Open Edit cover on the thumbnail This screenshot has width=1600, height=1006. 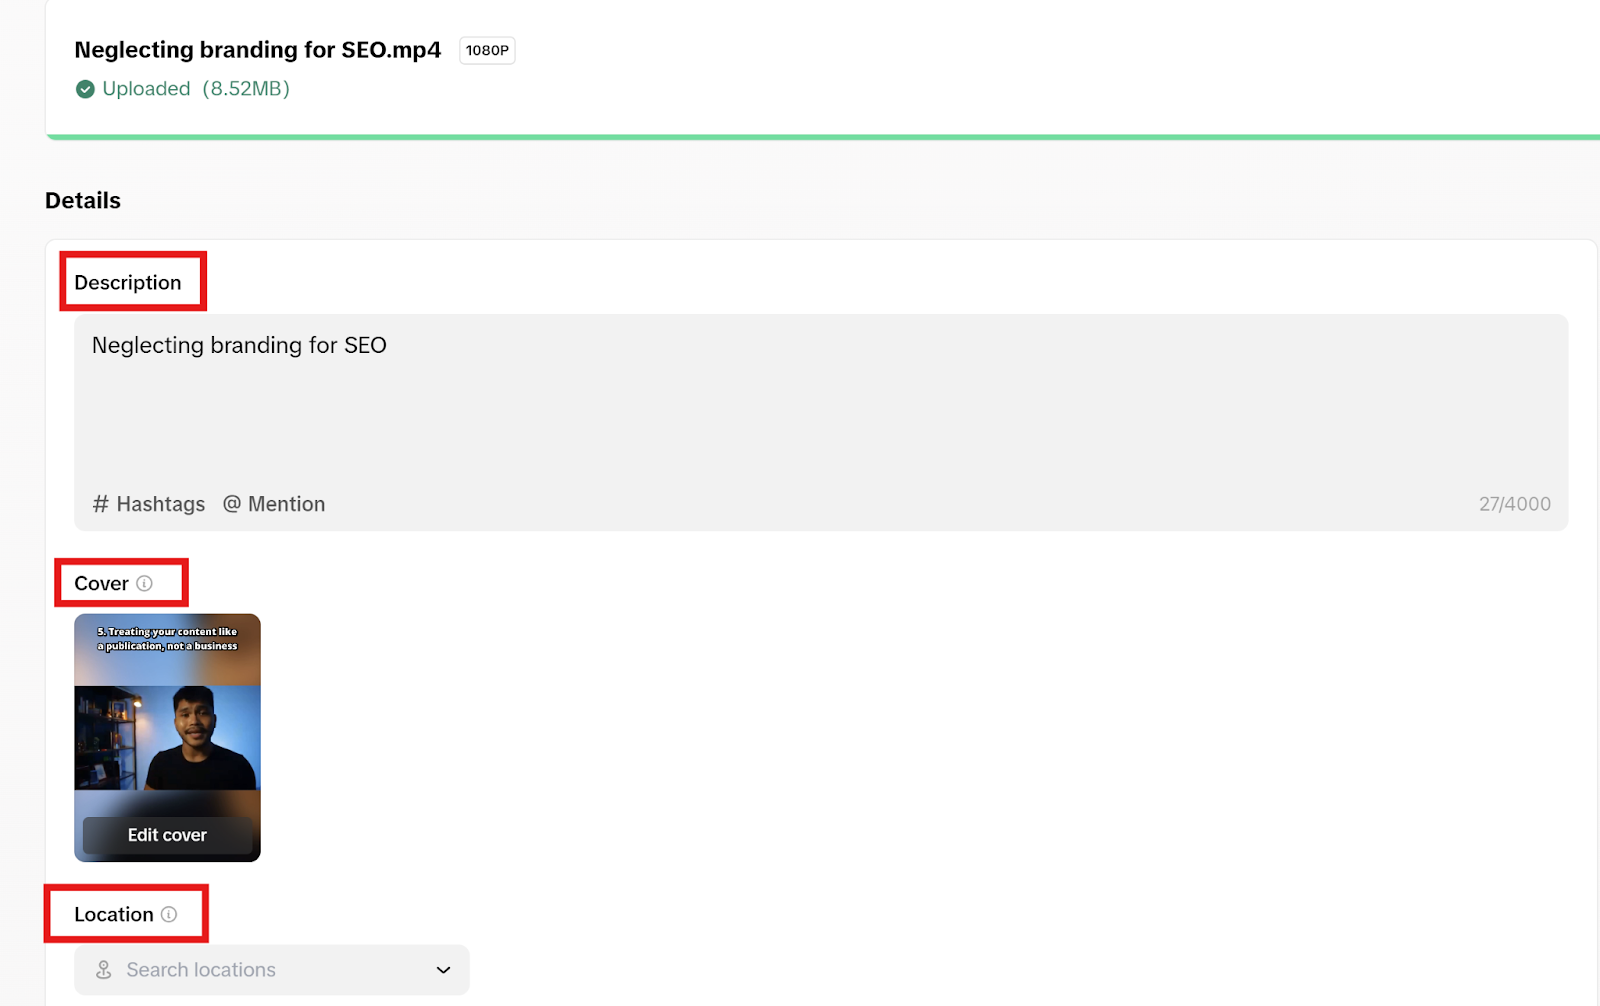(x=167, y=835)
